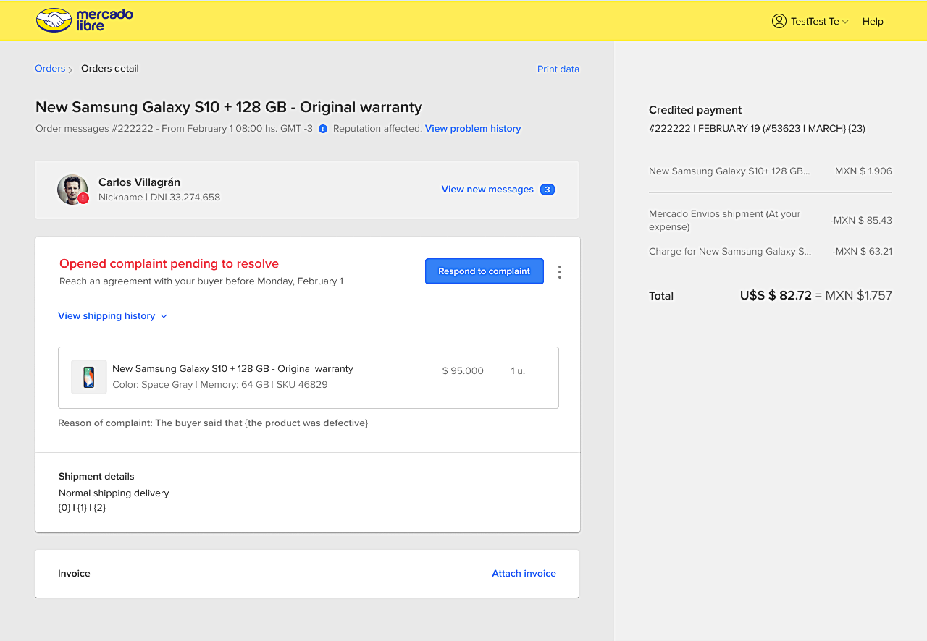Open the three-dot complaint options menu
This screenshot has height=641, width=927.
[559, 272]
